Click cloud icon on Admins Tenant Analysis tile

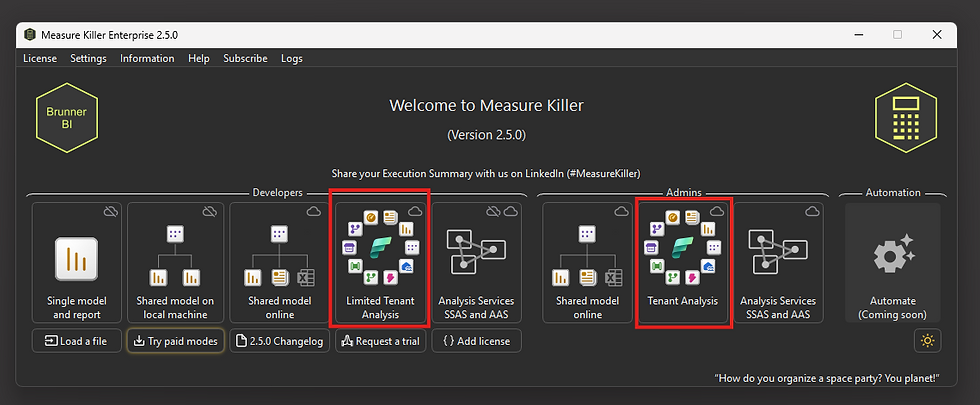(718, 212)
